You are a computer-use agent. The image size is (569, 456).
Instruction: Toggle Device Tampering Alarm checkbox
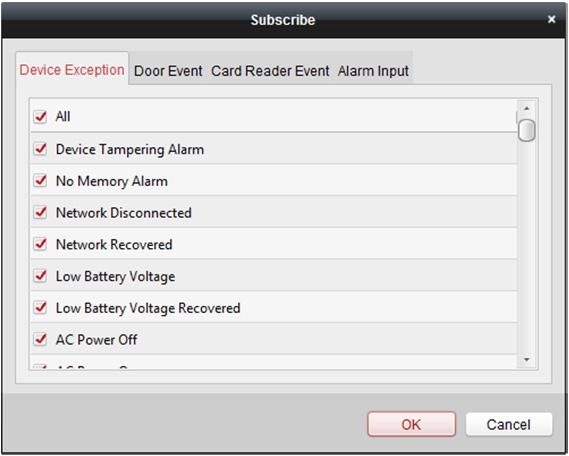[40, 149]
